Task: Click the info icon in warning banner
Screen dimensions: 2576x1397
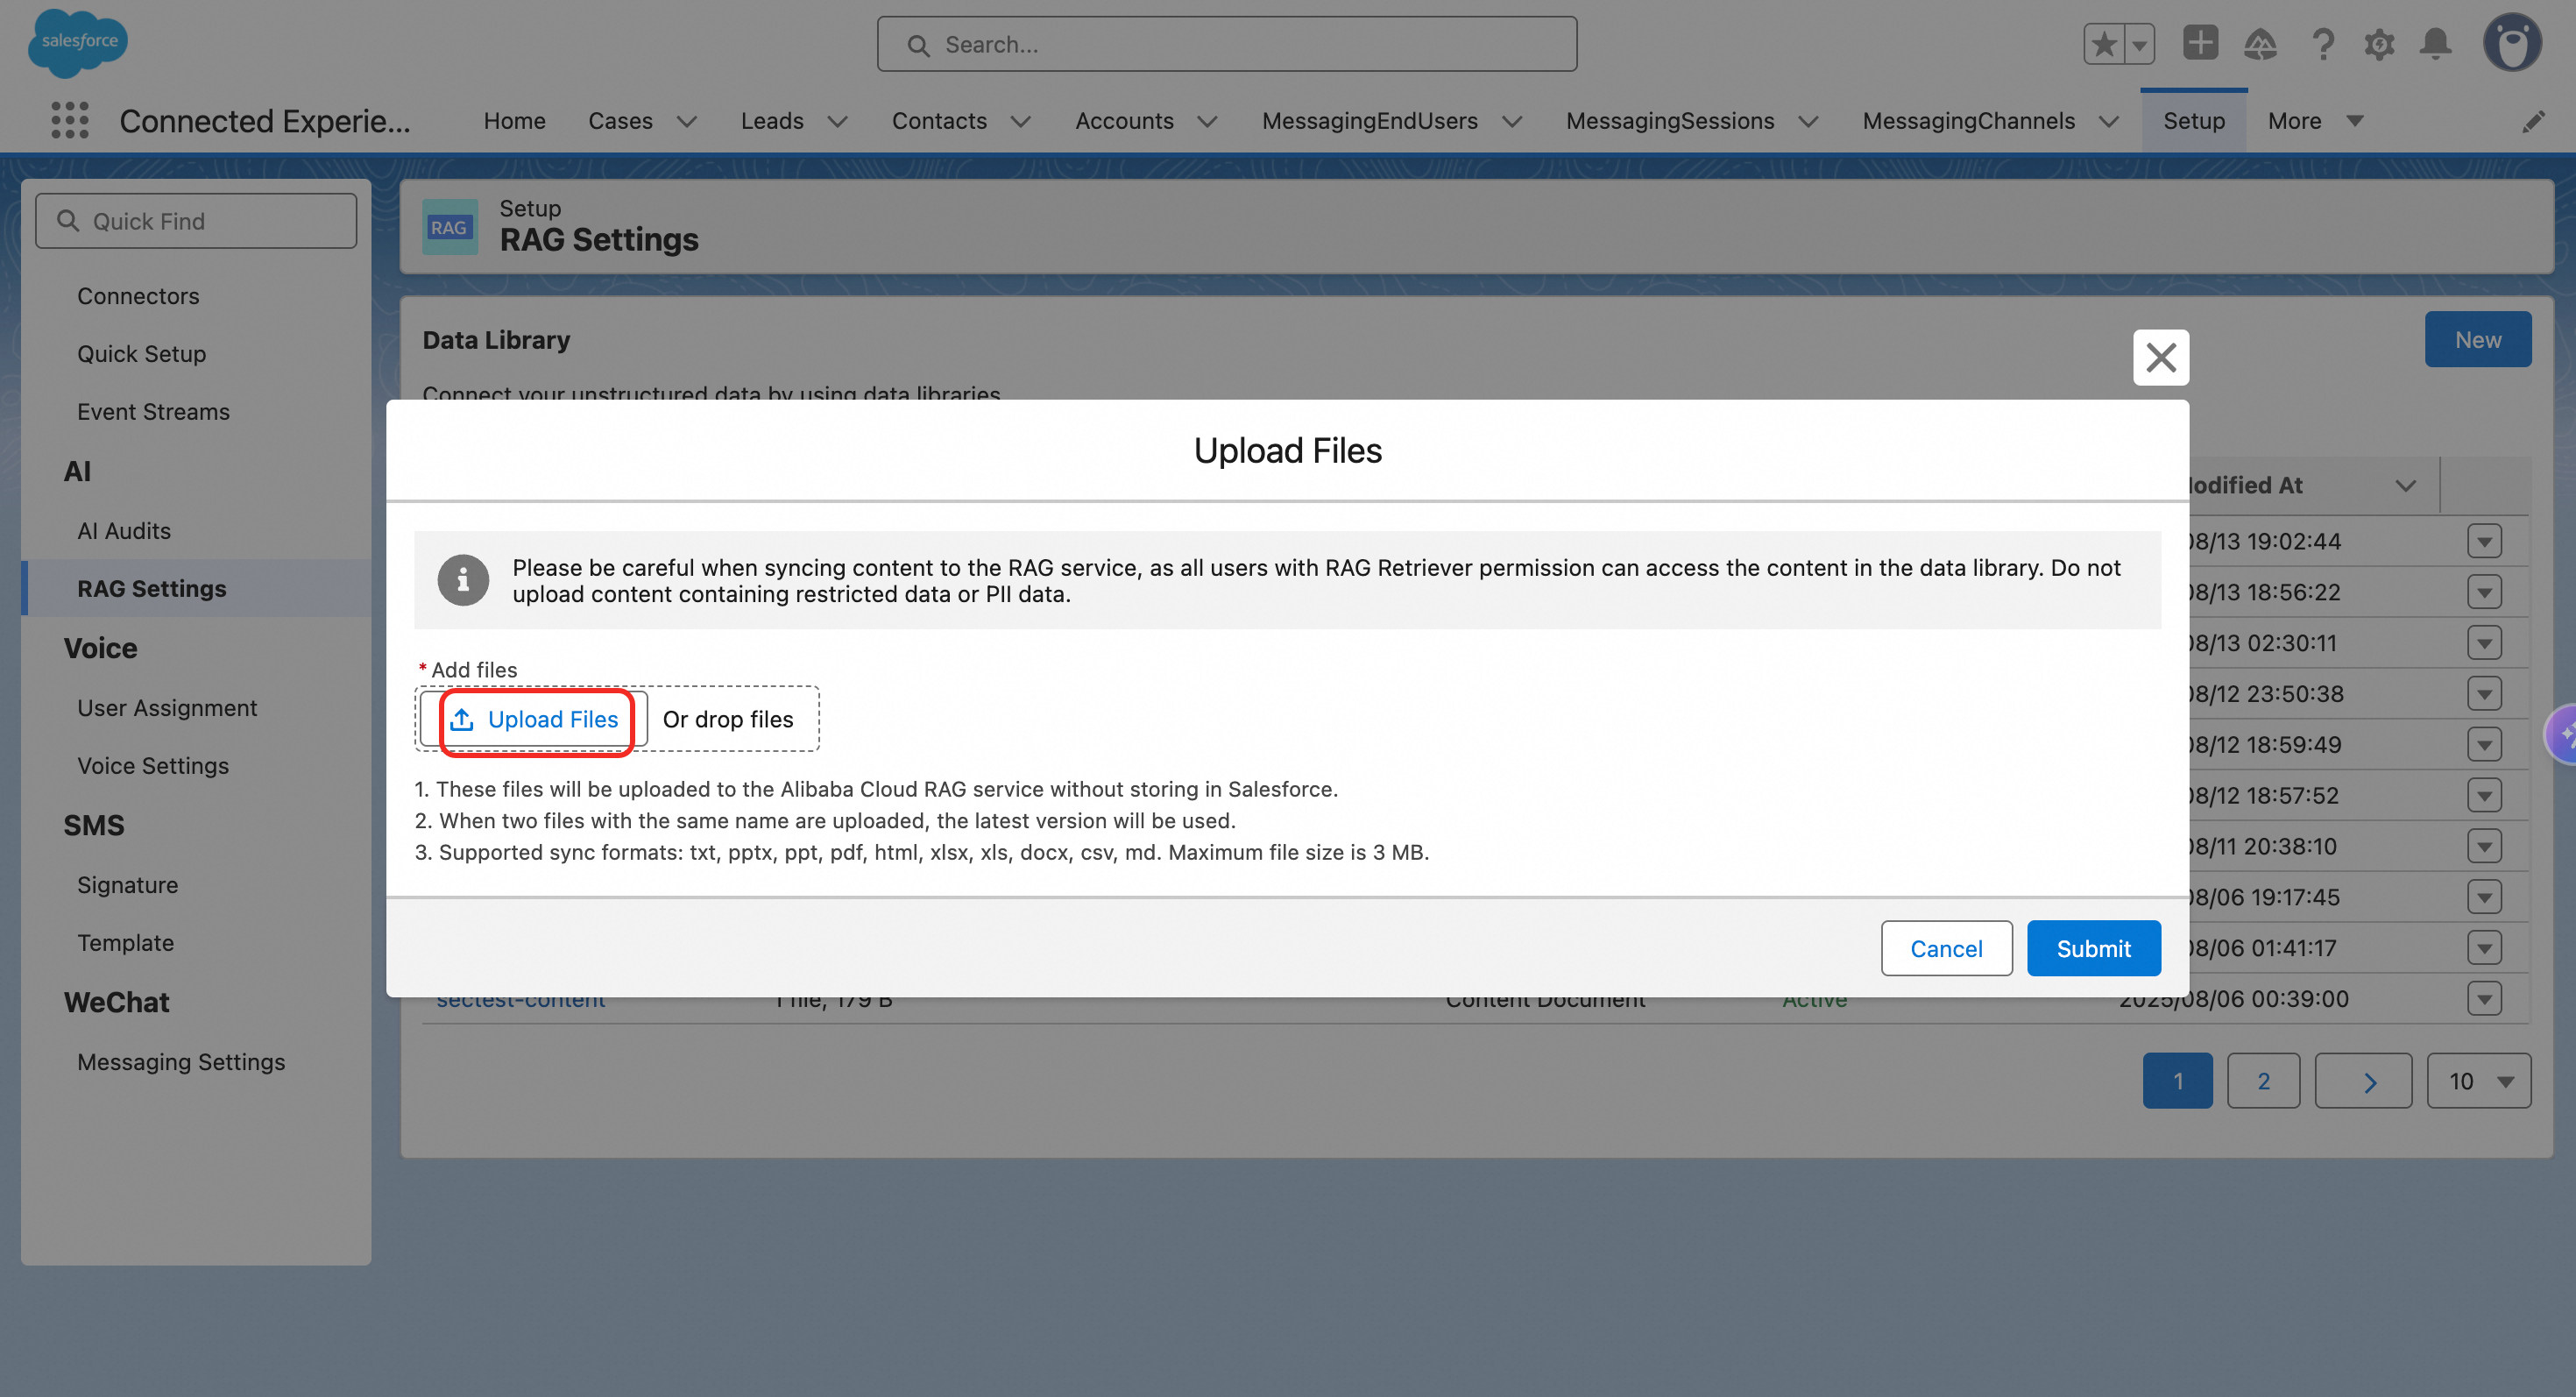Action: (463, 580)
